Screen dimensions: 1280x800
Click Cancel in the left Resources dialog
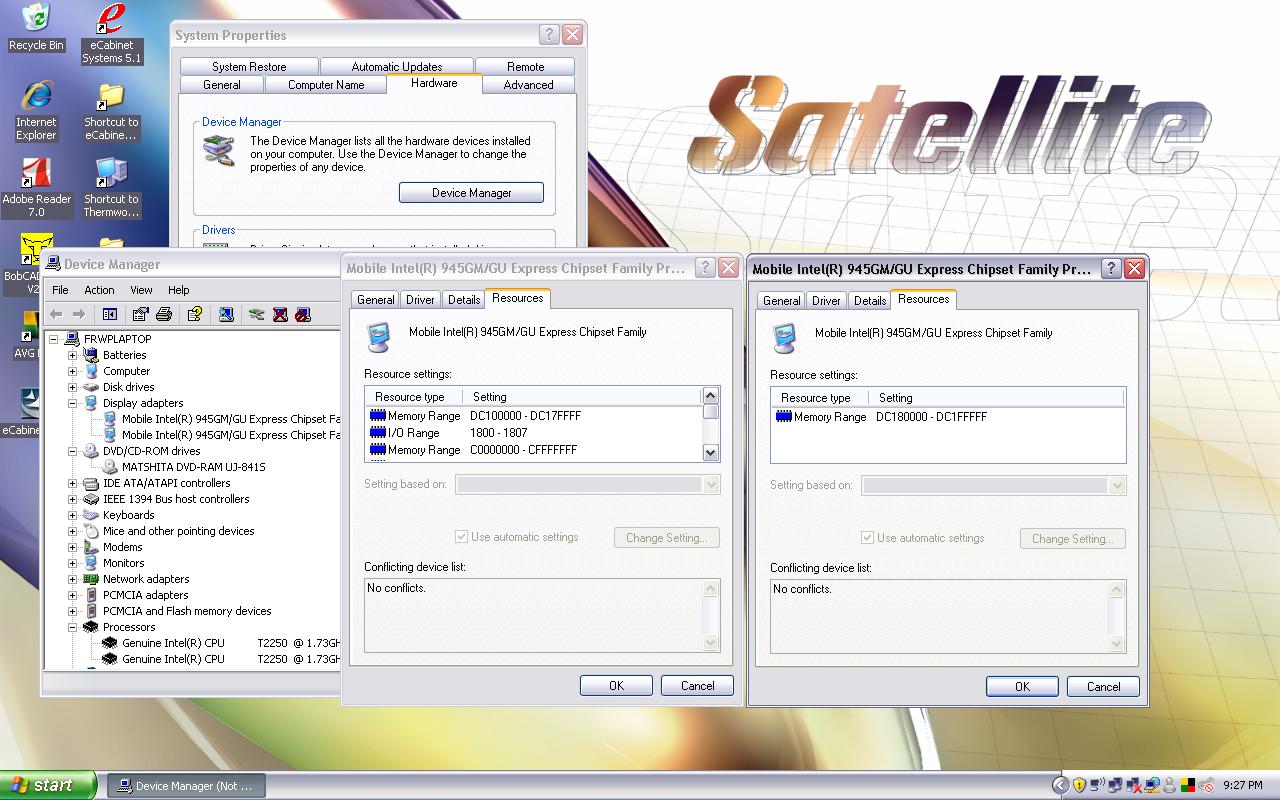(x=697, y=685)
